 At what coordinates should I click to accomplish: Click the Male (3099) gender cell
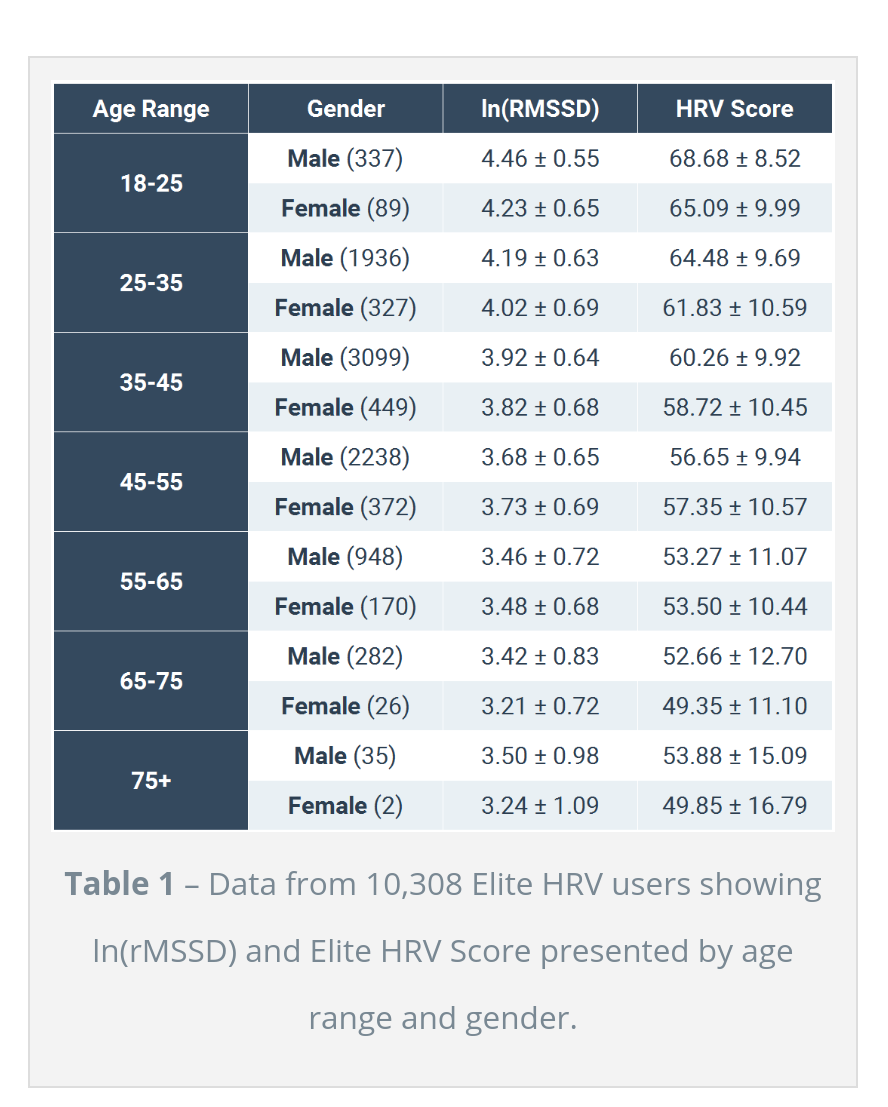tap(345, 358)
